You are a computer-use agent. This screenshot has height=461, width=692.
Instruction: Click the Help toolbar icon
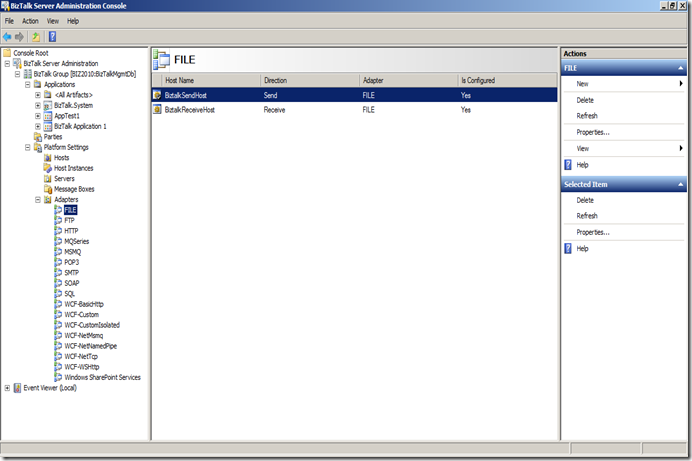pos(53,37)
